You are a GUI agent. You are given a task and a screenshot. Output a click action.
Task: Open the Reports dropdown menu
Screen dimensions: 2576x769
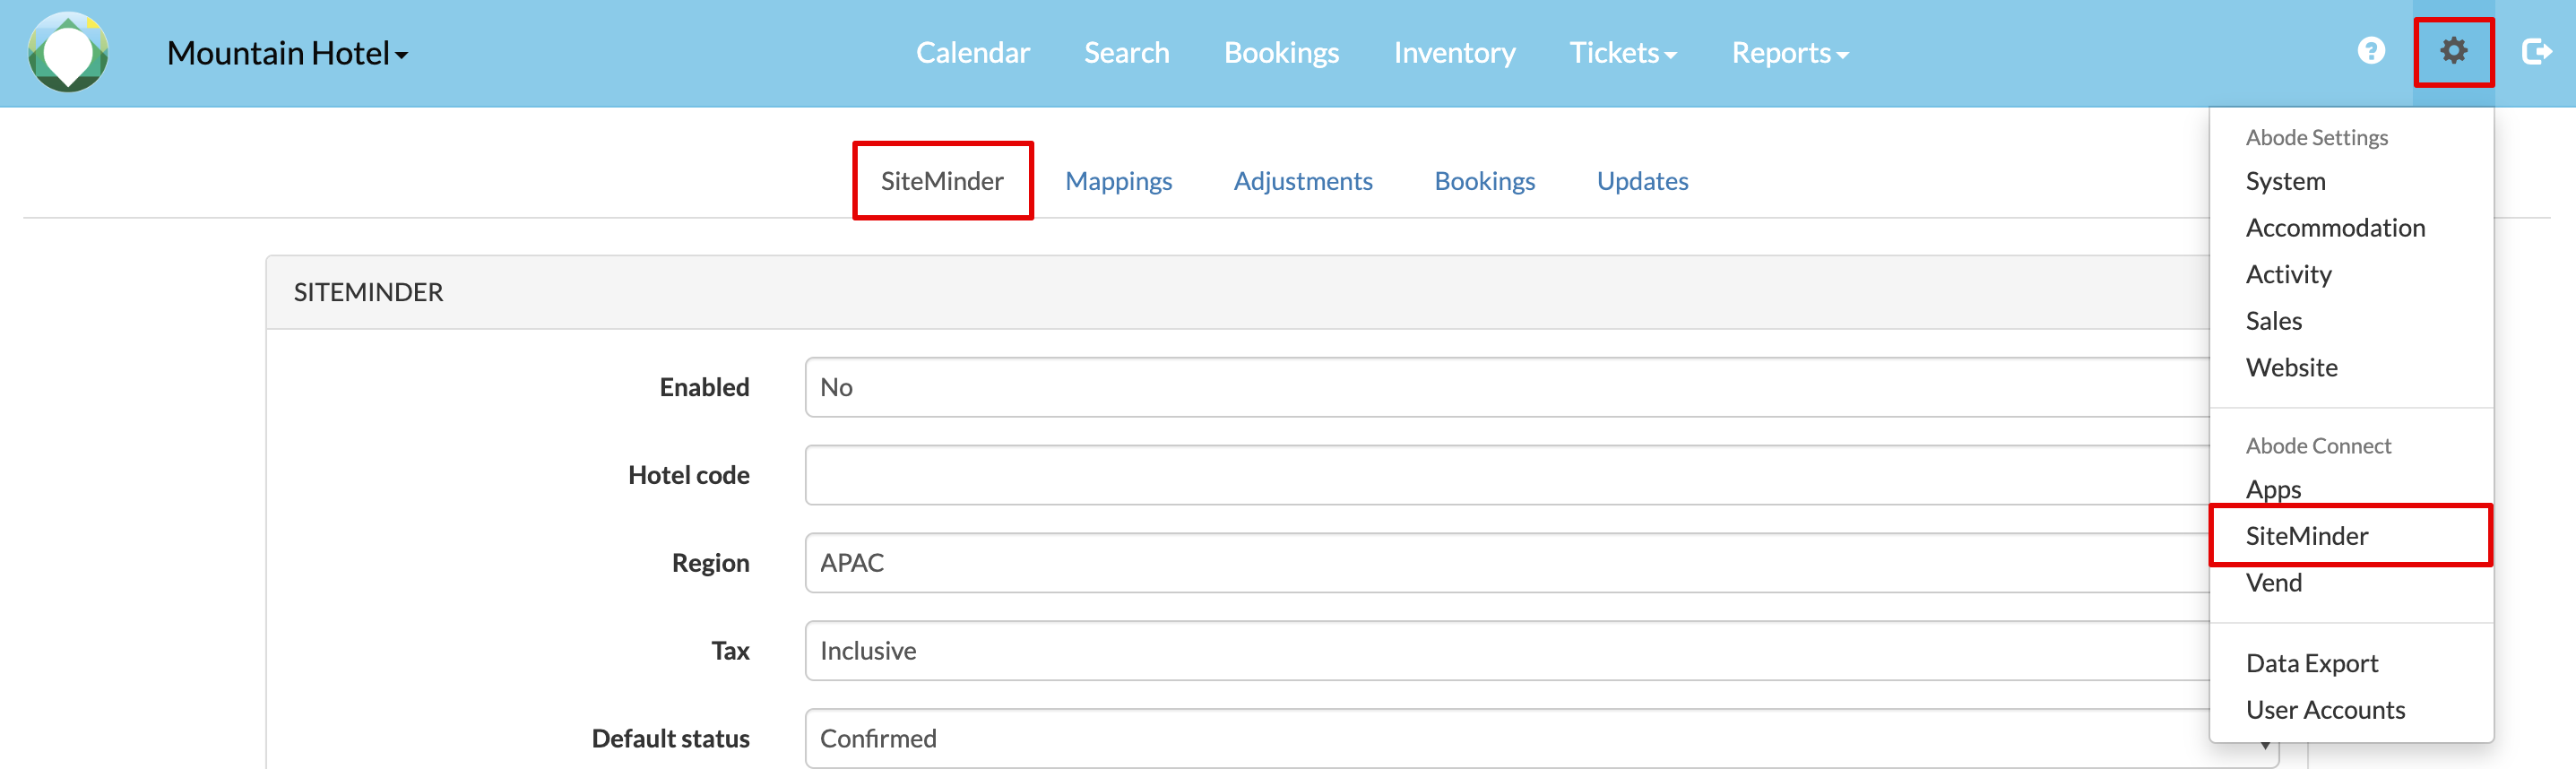click(x=1790, y=53)
